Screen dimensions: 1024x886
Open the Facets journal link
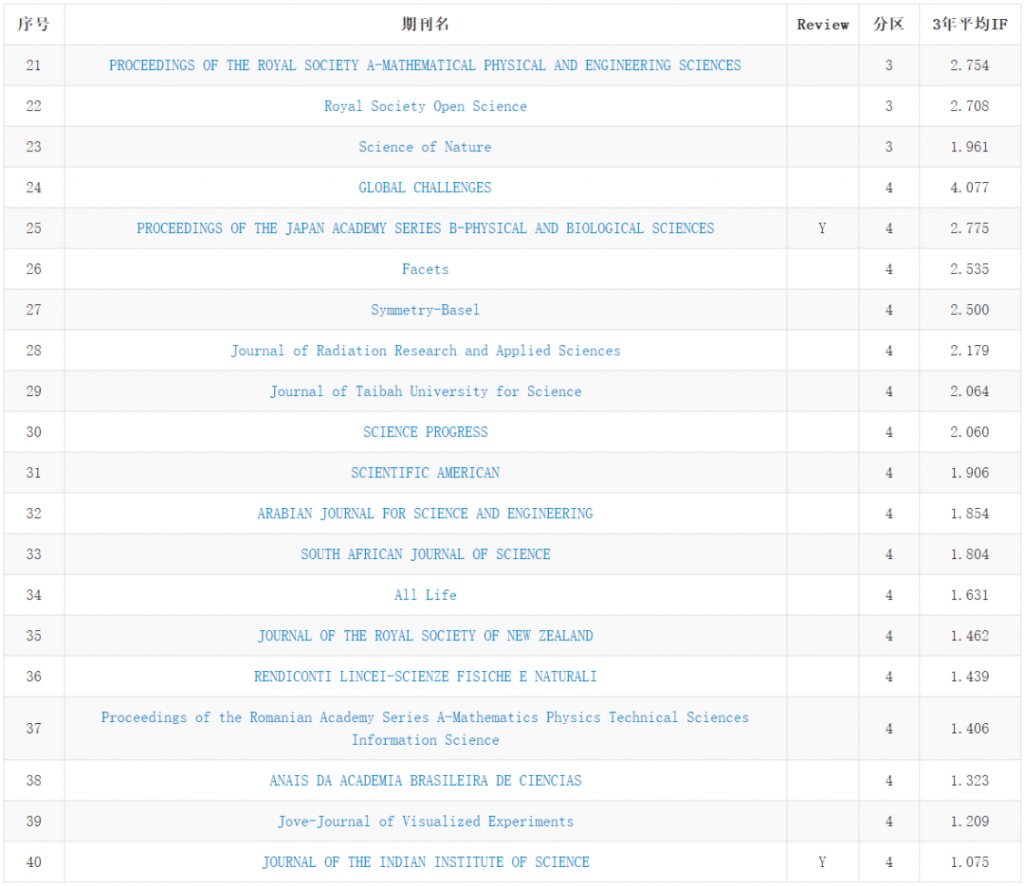[x=425, y=269]
